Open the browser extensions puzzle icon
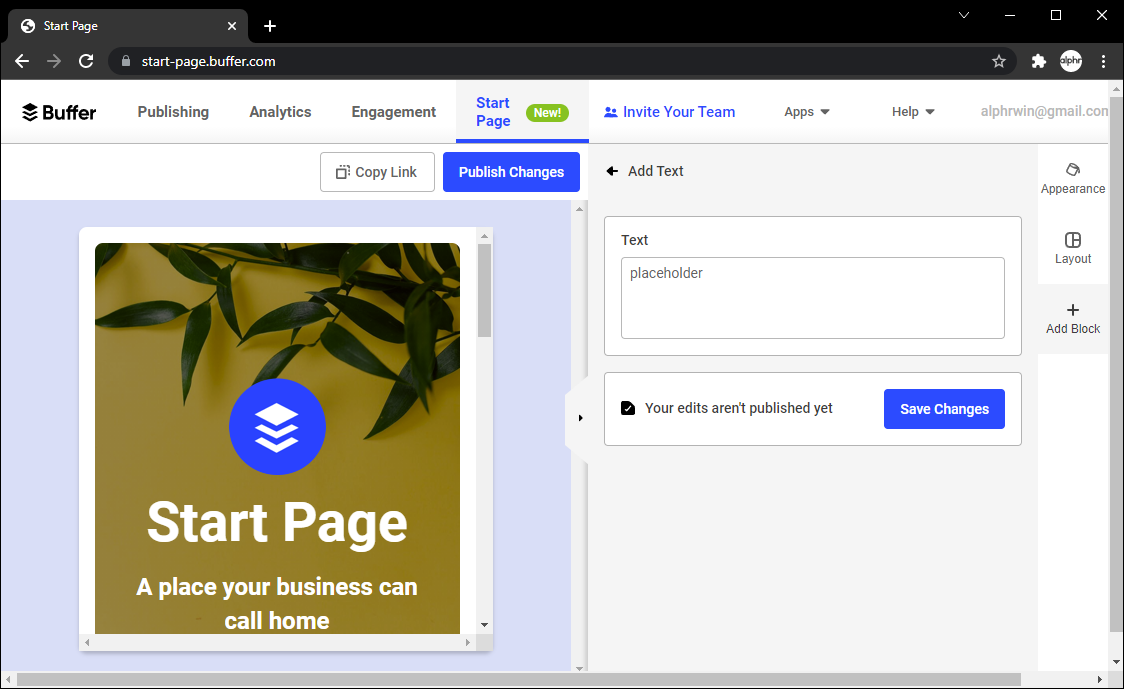Screen dimensions: 1124x689 tap(1038, 61)
